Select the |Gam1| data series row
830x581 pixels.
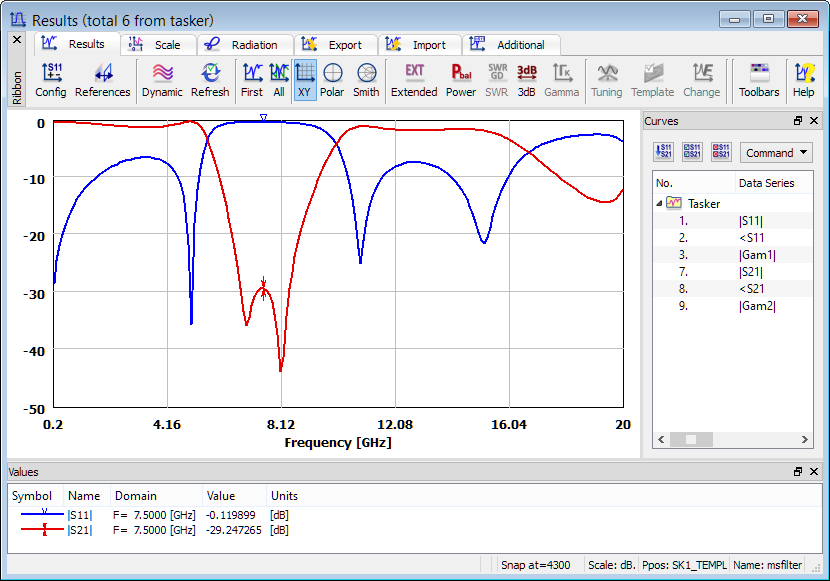[x=756, y=254]
